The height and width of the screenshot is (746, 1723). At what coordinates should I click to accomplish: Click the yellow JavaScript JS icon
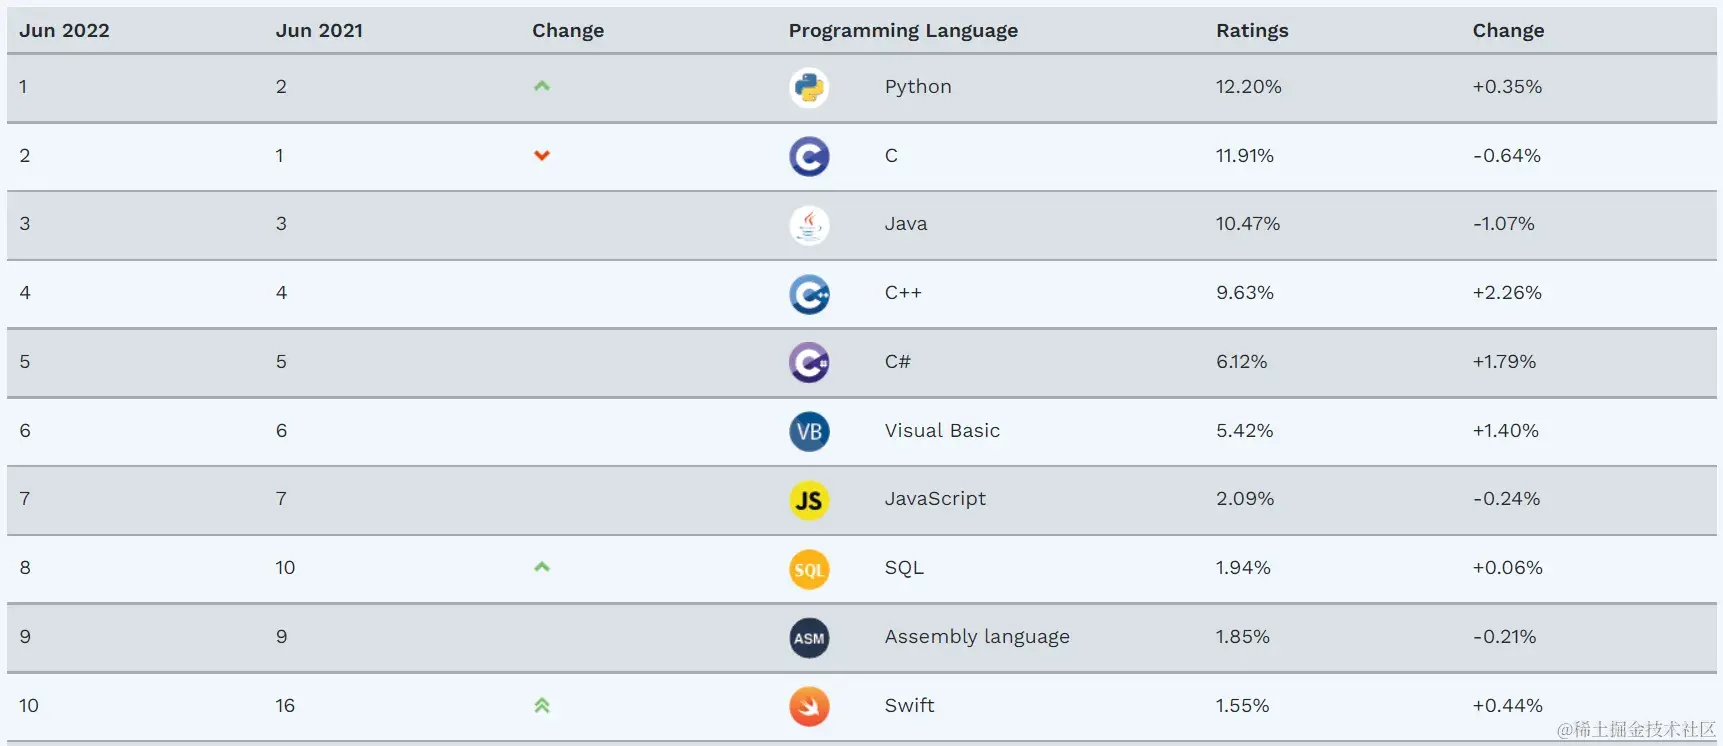pyautogui.click(x=809, y=500)
